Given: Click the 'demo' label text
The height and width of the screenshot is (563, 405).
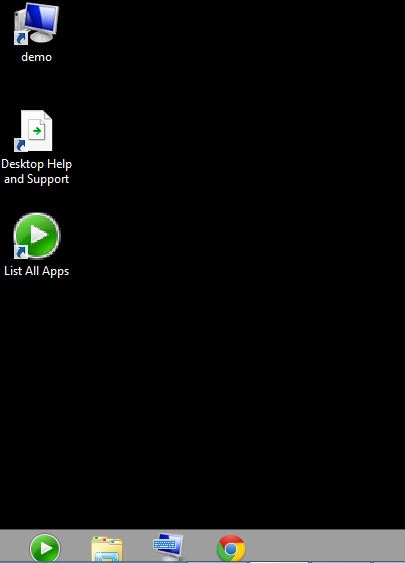Looking at the screenshot, I should click(36, 57).
